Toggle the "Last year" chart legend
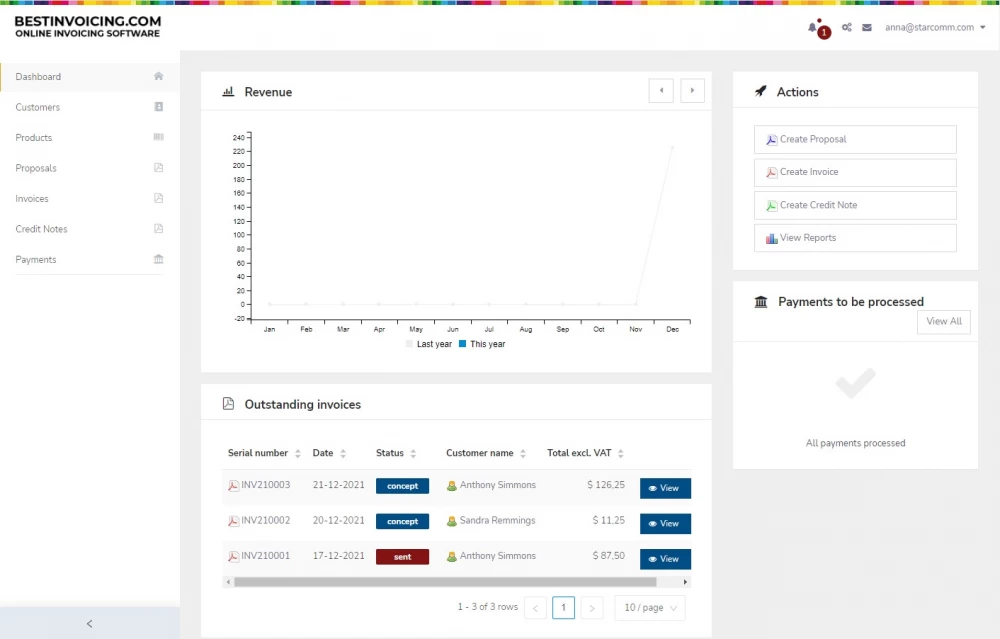 [x=428, y=344]
